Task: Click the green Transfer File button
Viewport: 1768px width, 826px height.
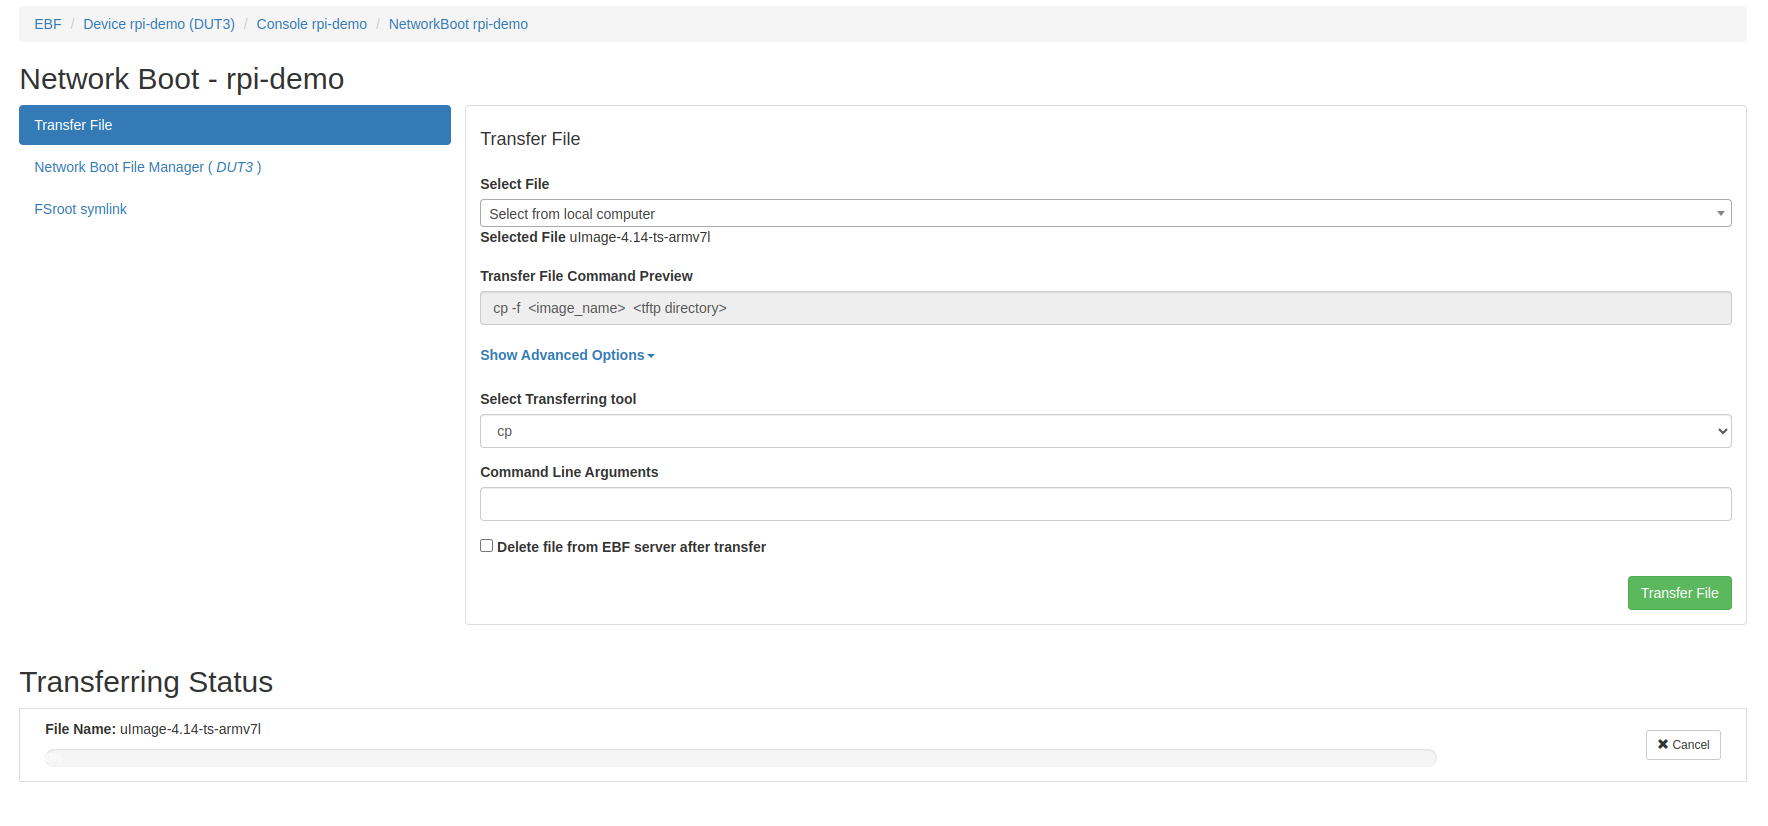Action: pos(1679,593)
